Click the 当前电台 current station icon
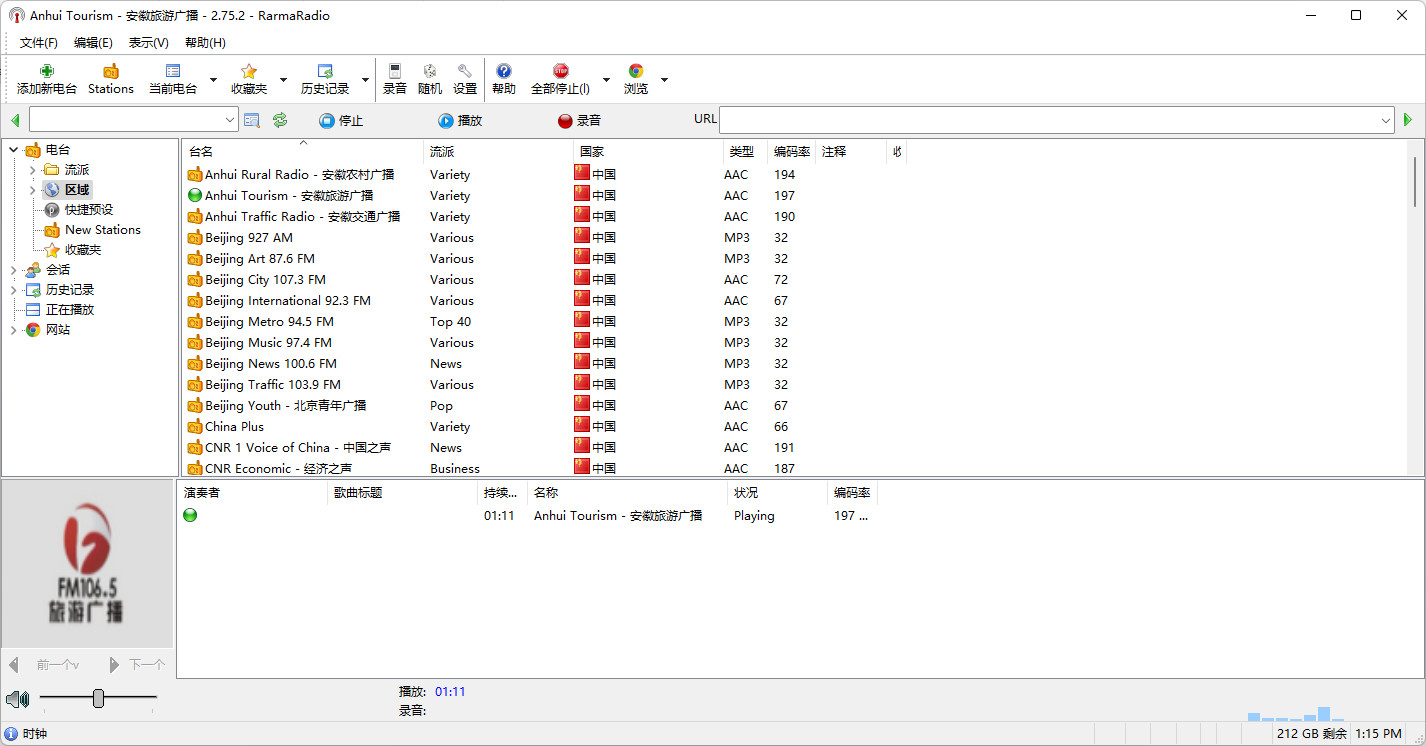The image size is (1426, 746). 173,71
